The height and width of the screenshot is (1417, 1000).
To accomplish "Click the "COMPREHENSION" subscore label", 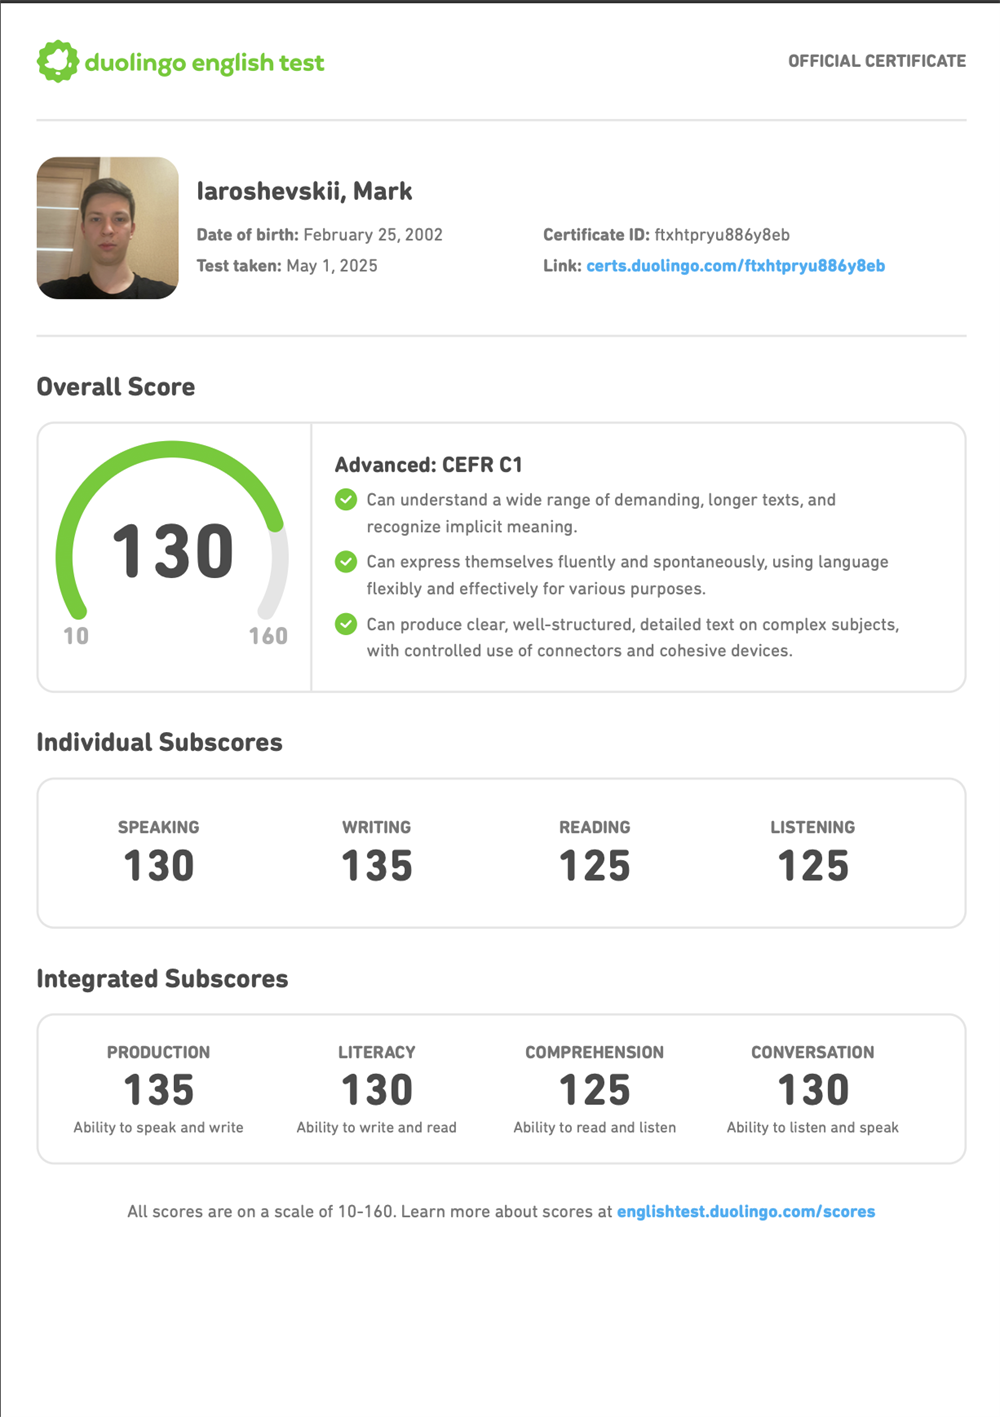I will pyautogui.click(x=595, y=1052).
